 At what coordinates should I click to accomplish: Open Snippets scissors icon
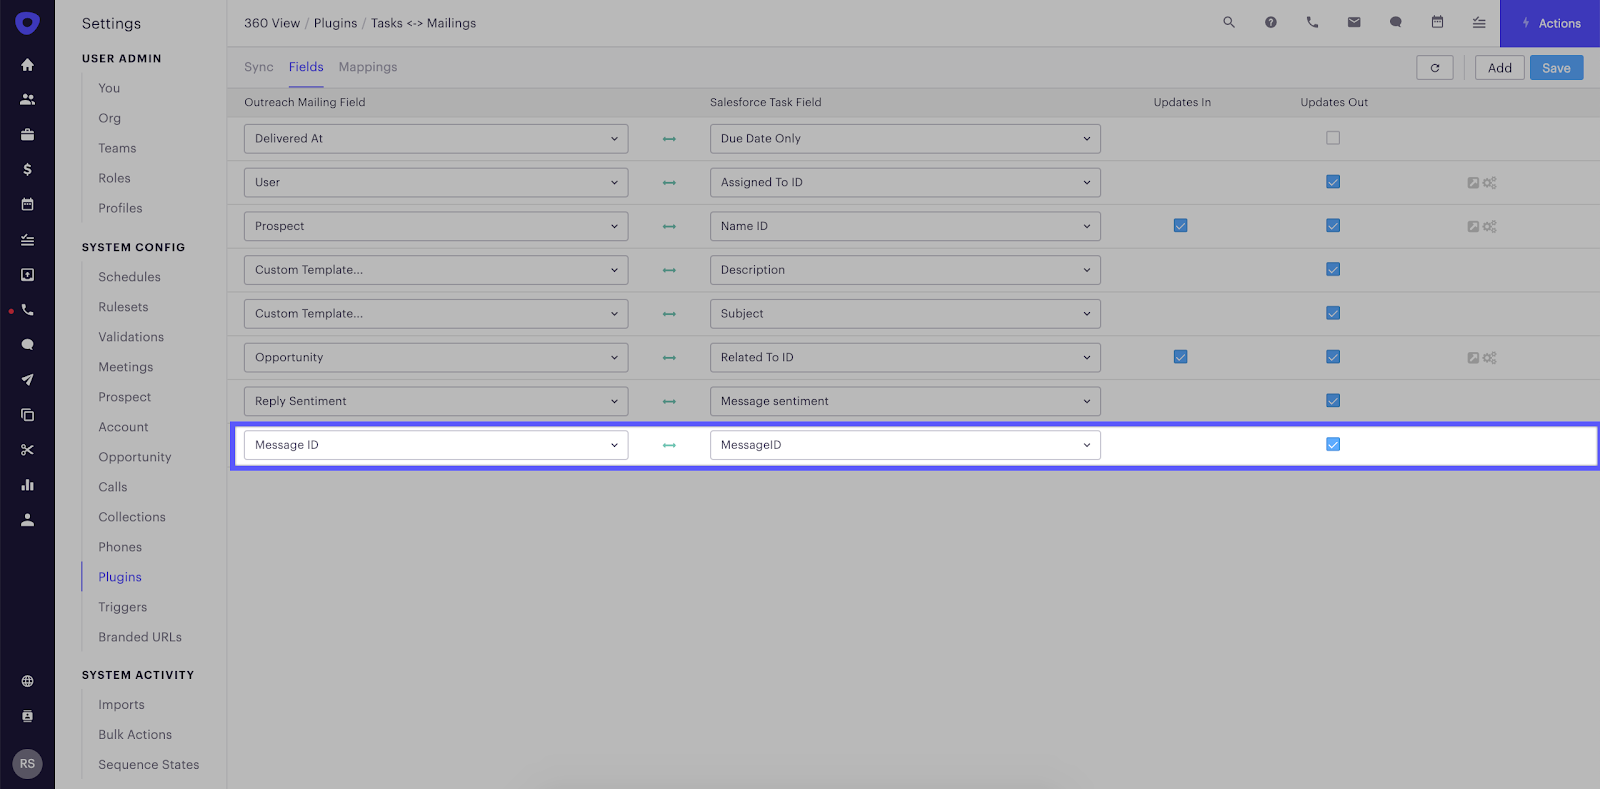click(x=27, y=450)
